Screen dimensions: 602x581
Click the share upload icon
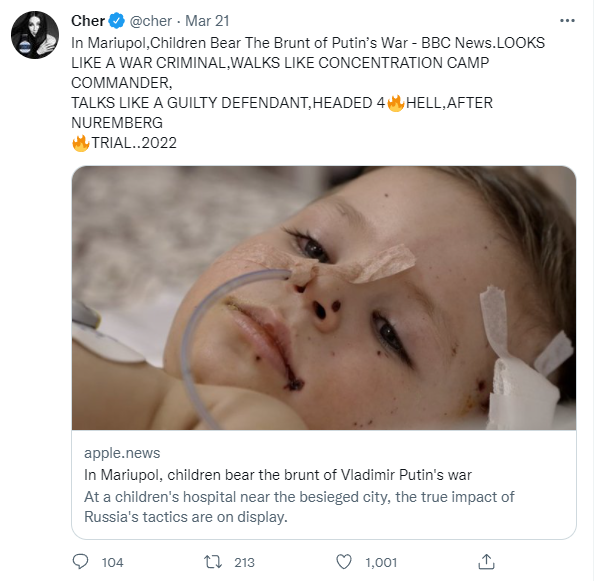[x=487, y=561]
